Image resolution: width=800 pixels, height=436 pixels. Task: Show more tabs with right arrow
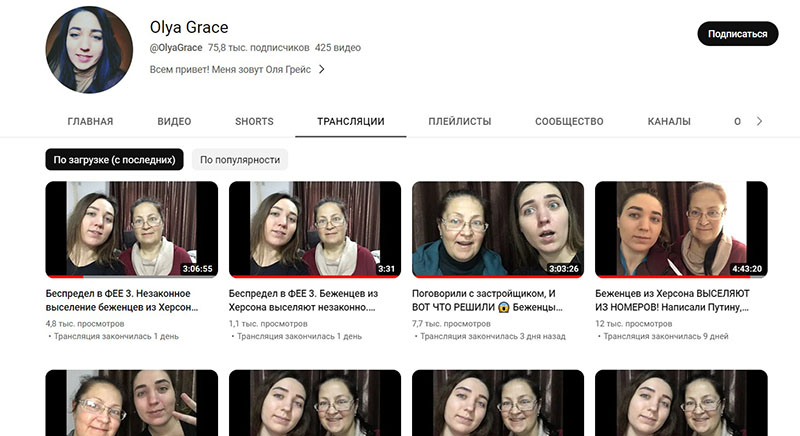click(759, 121)
